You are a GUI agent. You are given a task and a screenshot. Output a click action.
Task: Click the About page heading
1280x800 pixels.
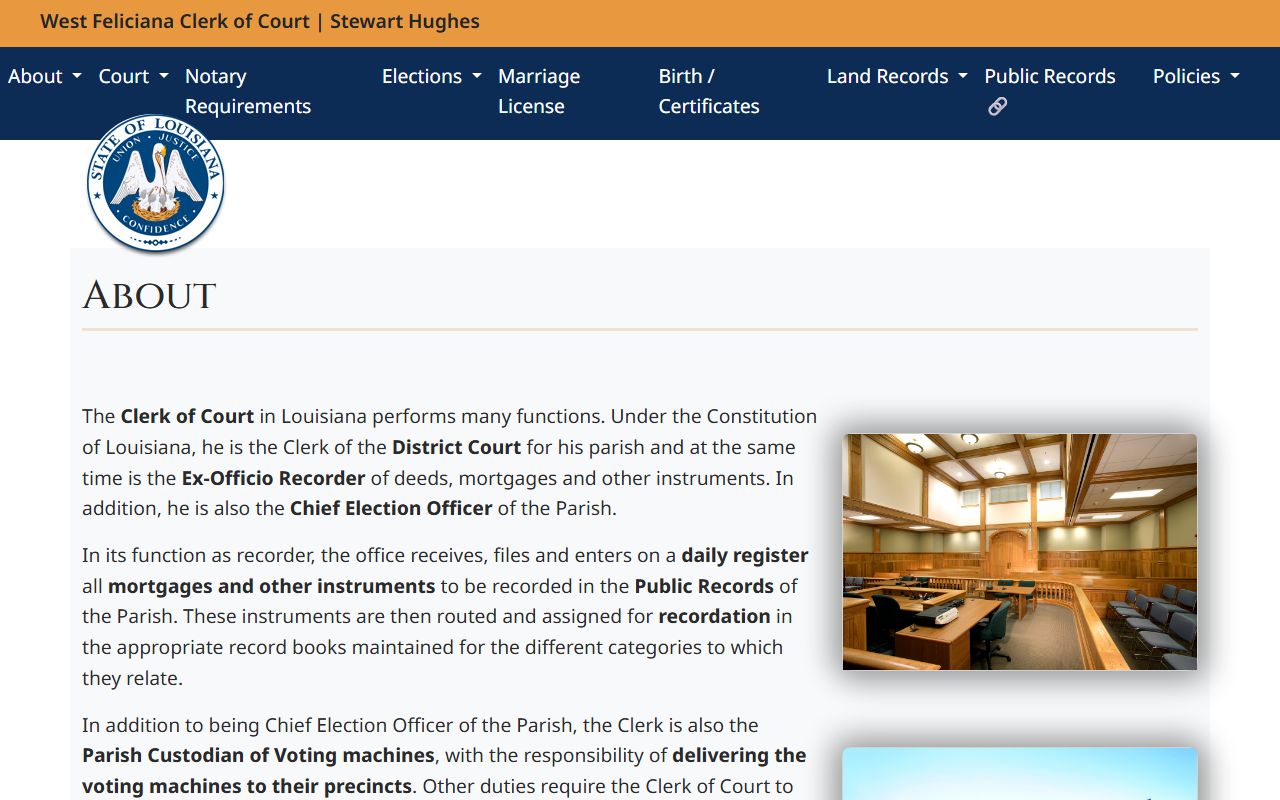[x=149, y=296]
